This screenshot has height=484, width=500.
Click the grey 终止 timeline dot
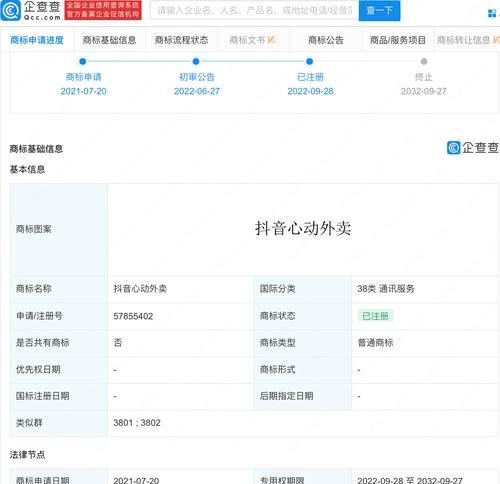(424, 61)
